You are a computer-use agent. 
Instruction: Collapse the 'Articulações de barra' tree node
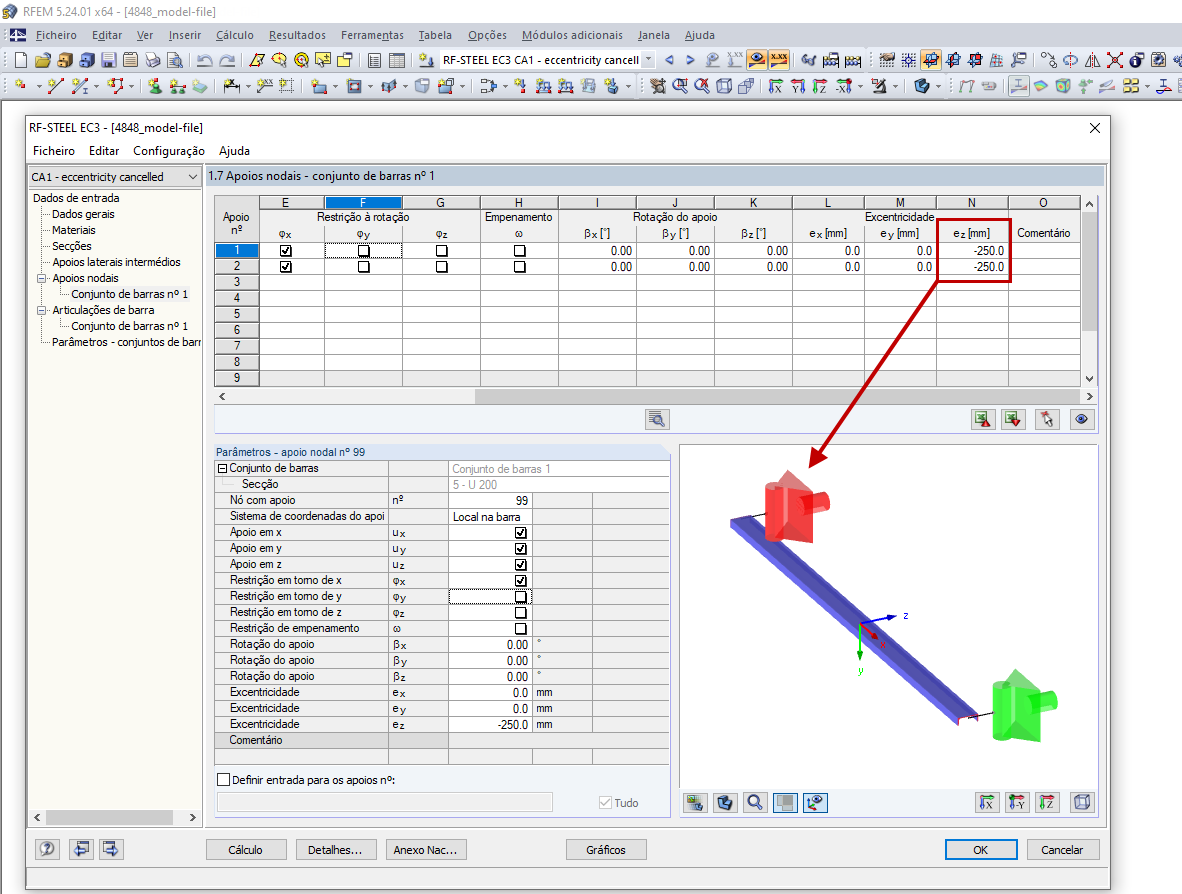point(42,310)
